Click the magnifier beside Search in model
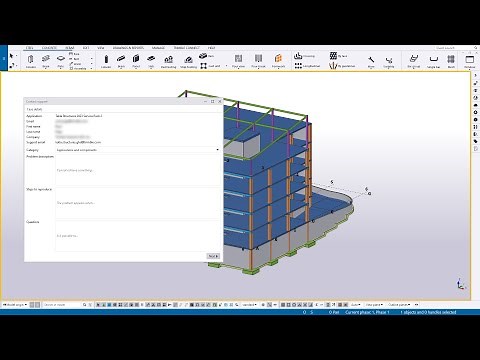The height and width of the screenshot is (360, 480). 84,305
